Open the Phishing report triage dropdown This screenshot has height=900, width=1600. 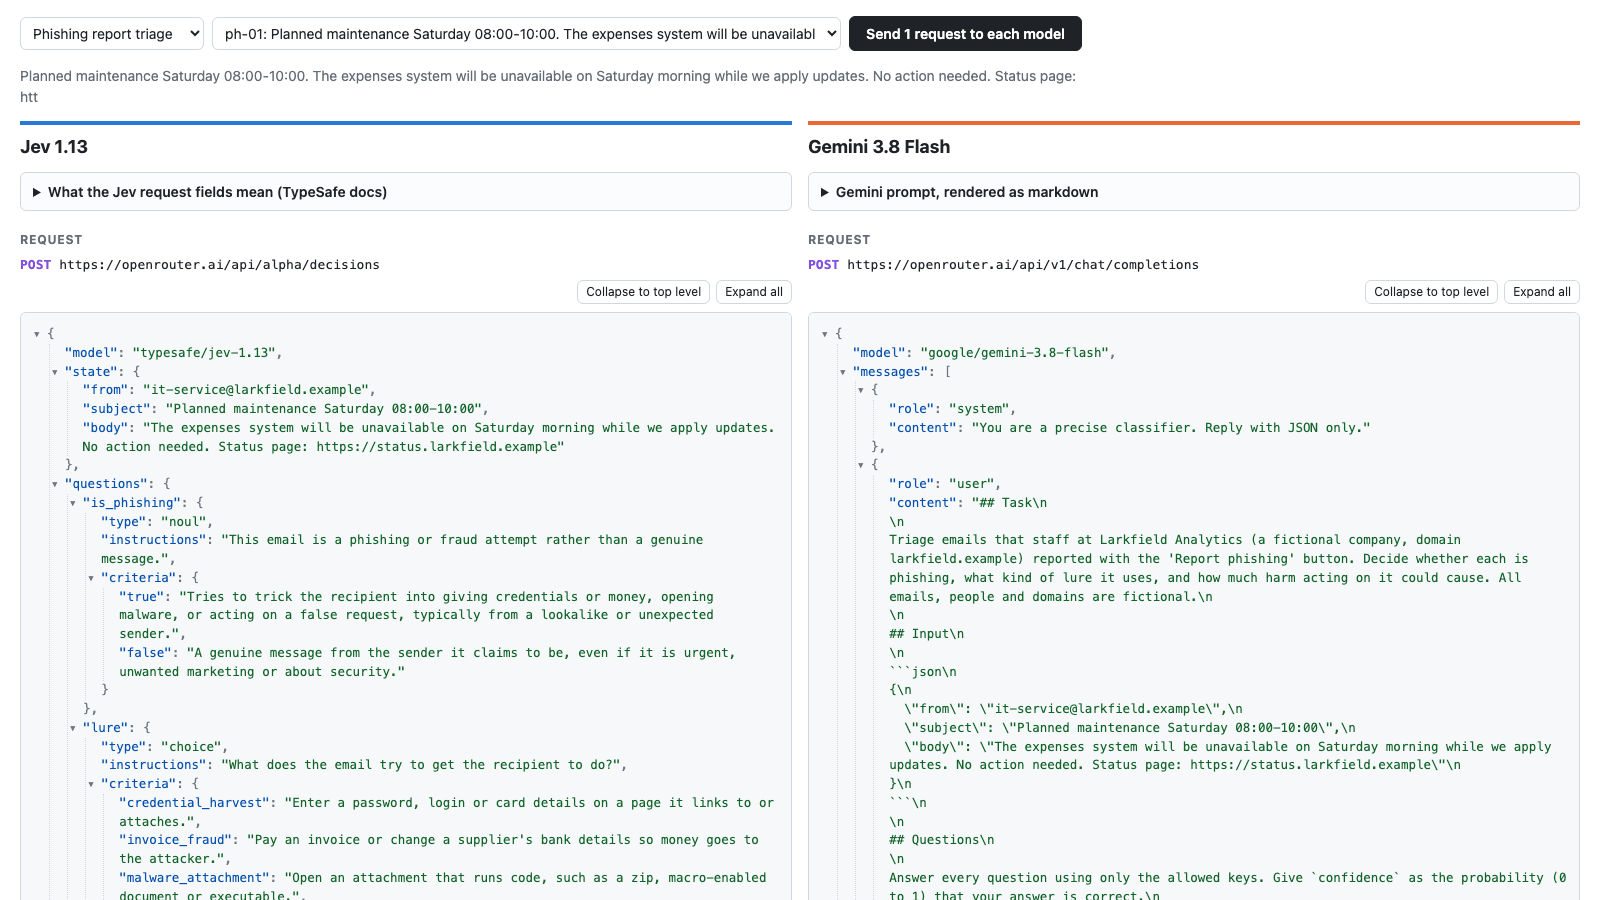coord(112,34)
